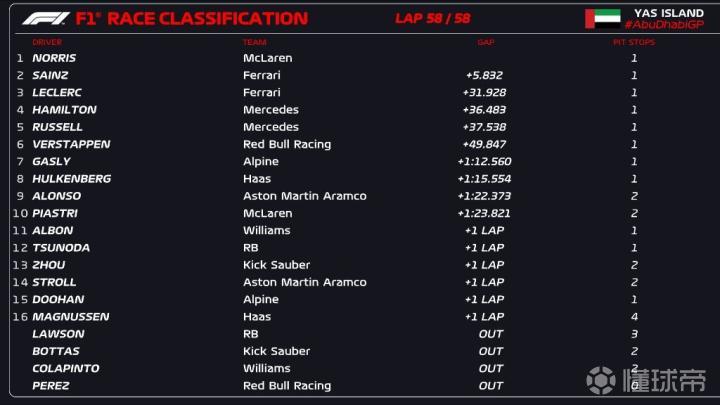Select the PEREZ row at the bottom
Screen dimensions: 720x405
[51, 386]
